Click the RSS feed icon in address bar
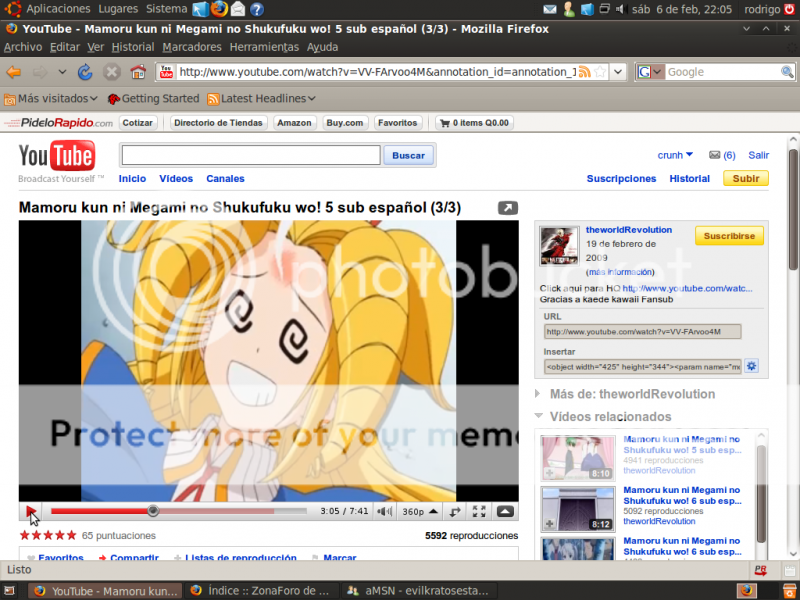 pyautogui.click(x=585, y=72)
